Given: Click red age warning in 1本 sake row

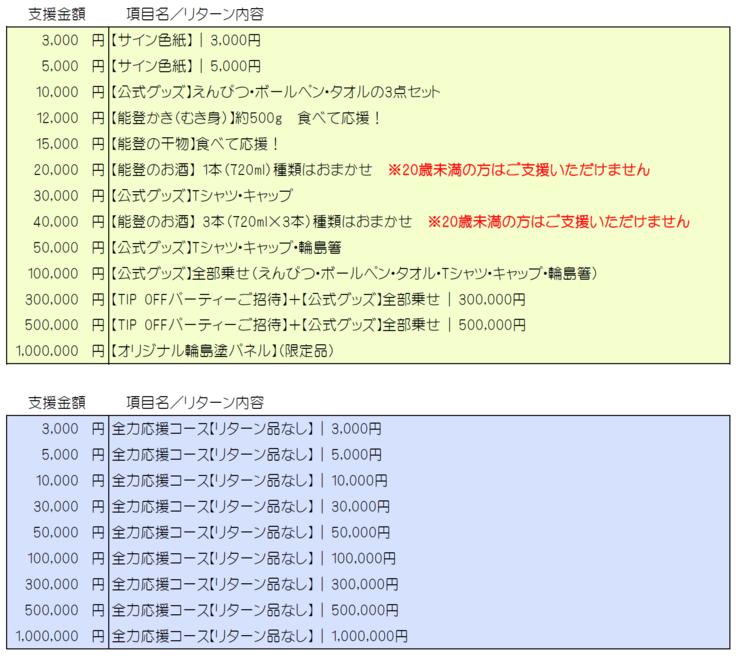Looking at the screenshot, I should (519, 170).
